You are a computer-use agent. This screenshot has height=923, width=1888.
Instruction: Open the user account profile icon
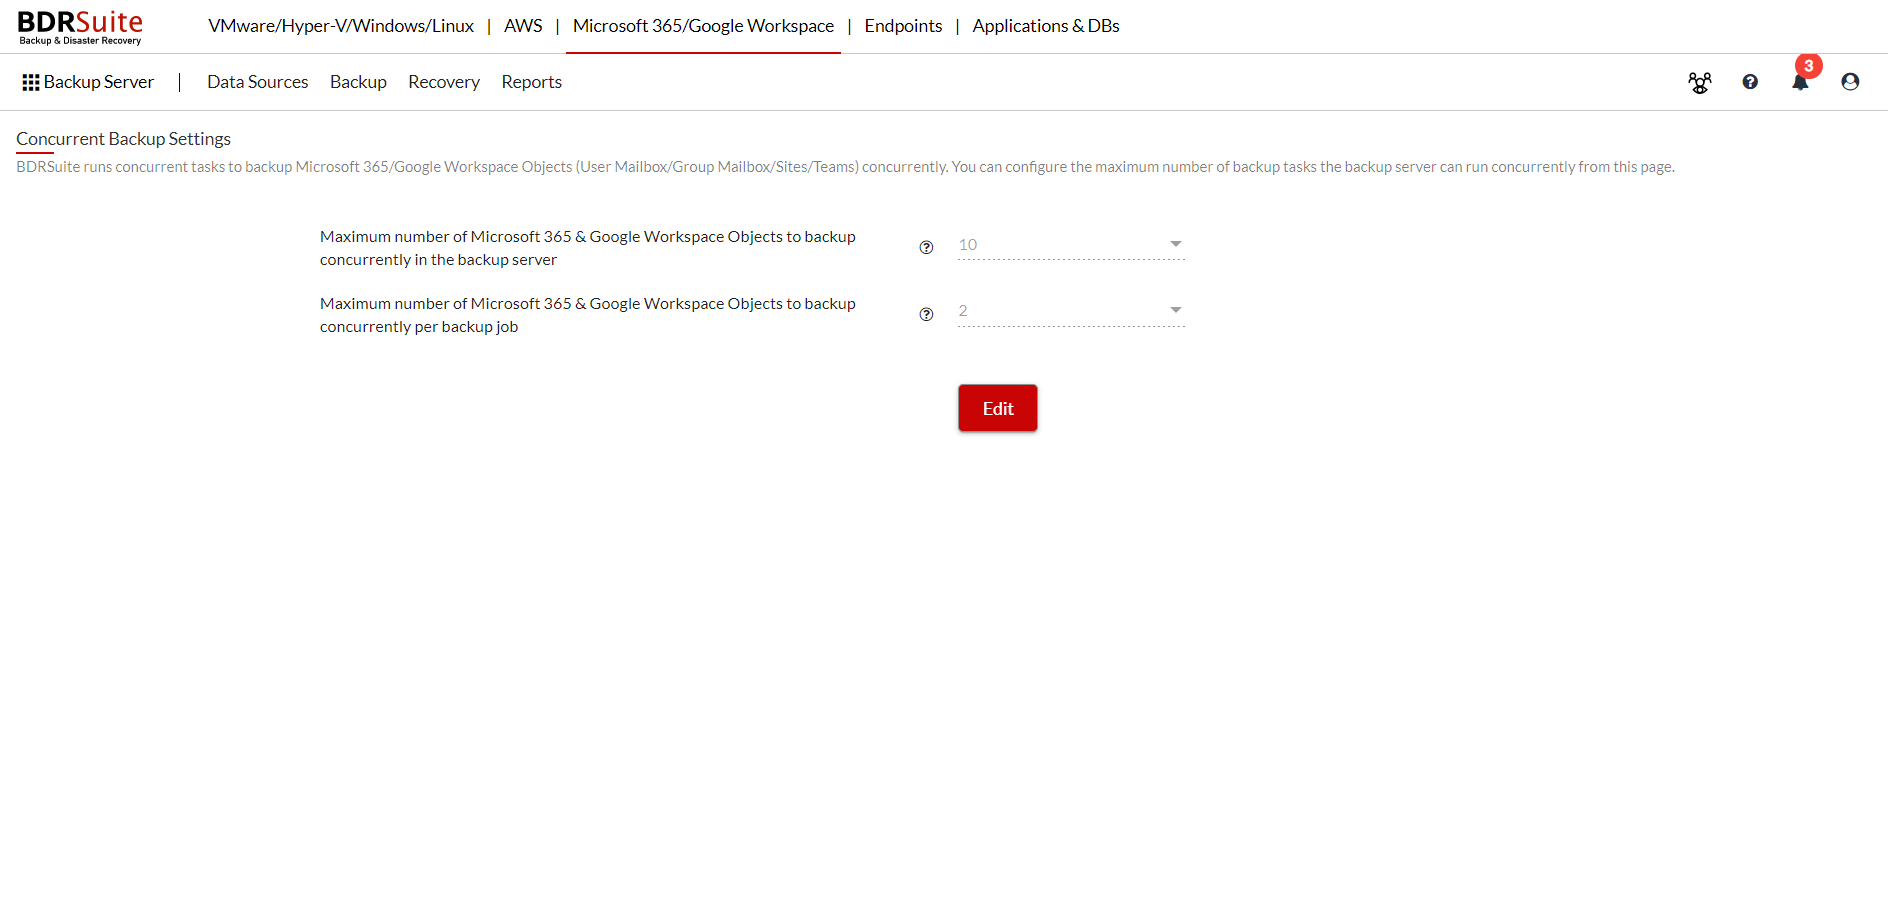click(1850, 82)
